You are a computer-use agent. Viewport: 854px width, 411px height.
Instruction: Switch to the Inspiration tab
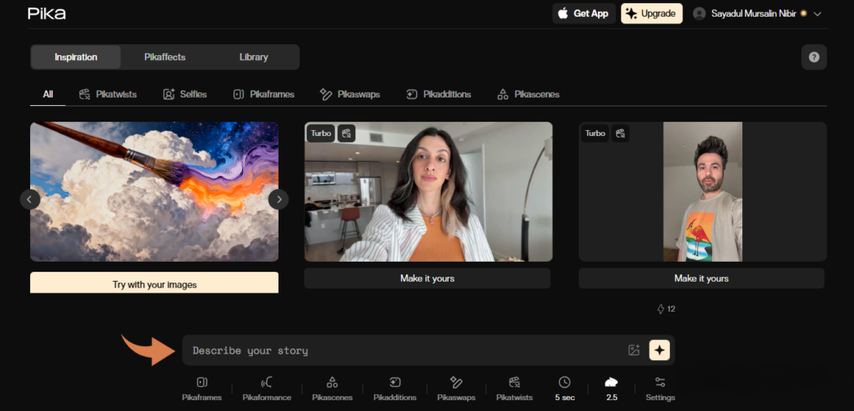click(x=76, y=57)
